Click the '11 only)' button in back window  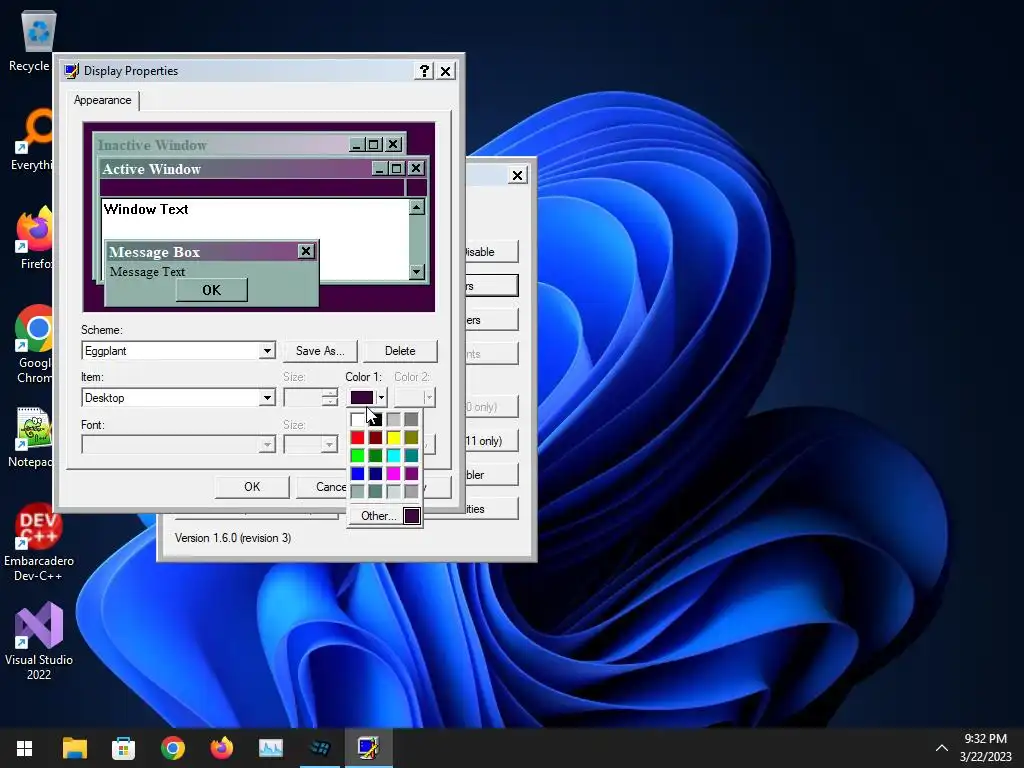click(492, 441)
